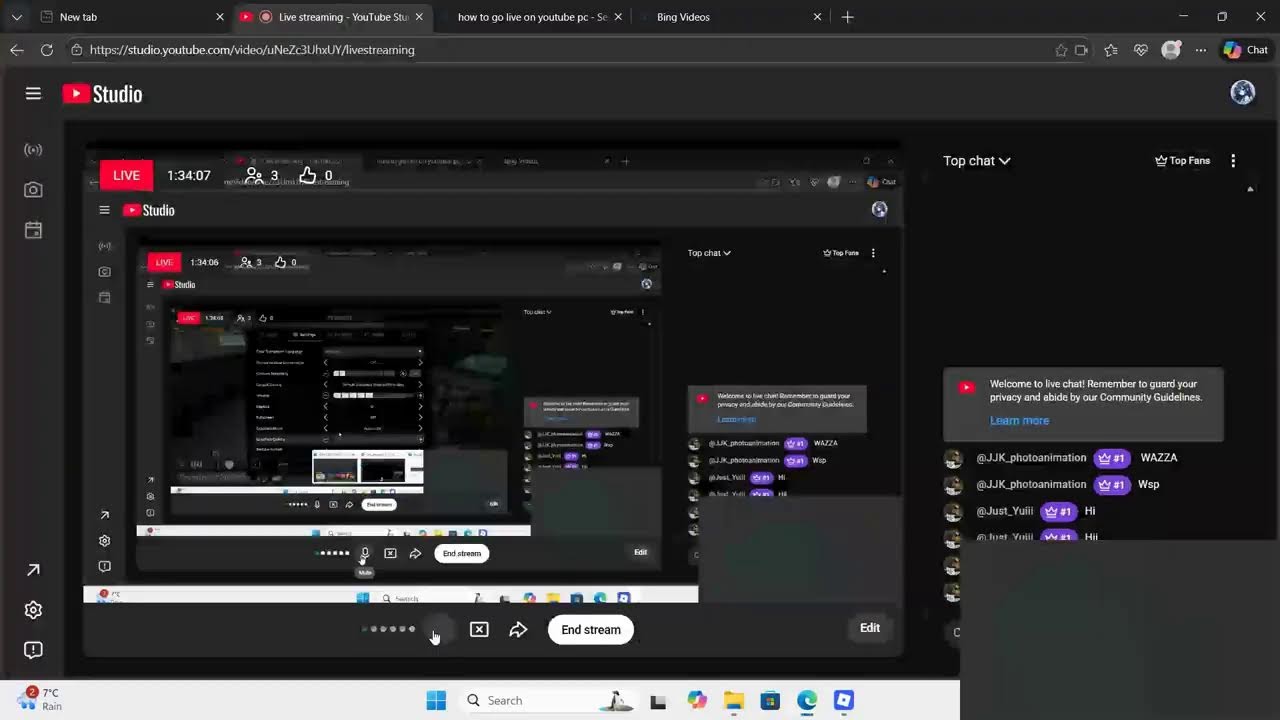
Task: Click the #1 crown badge beside WAZZA
Action: click(x=1112, y=458)
